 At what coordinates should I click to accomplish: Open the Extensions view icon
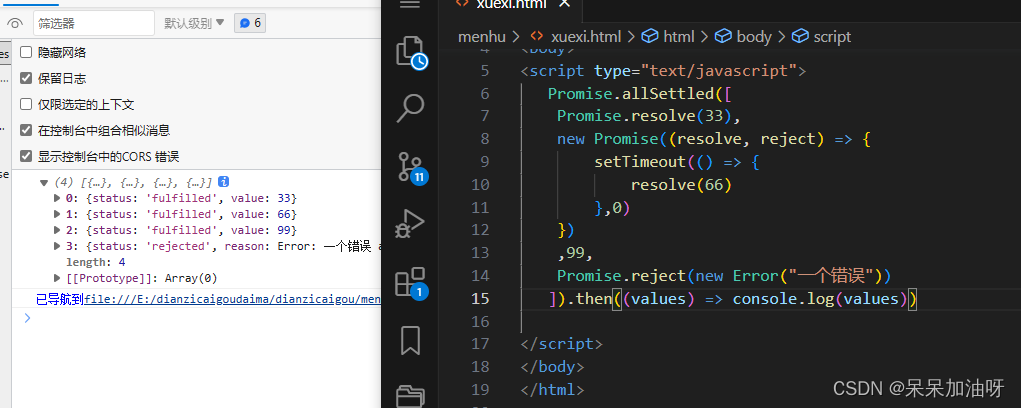point(411,282)
